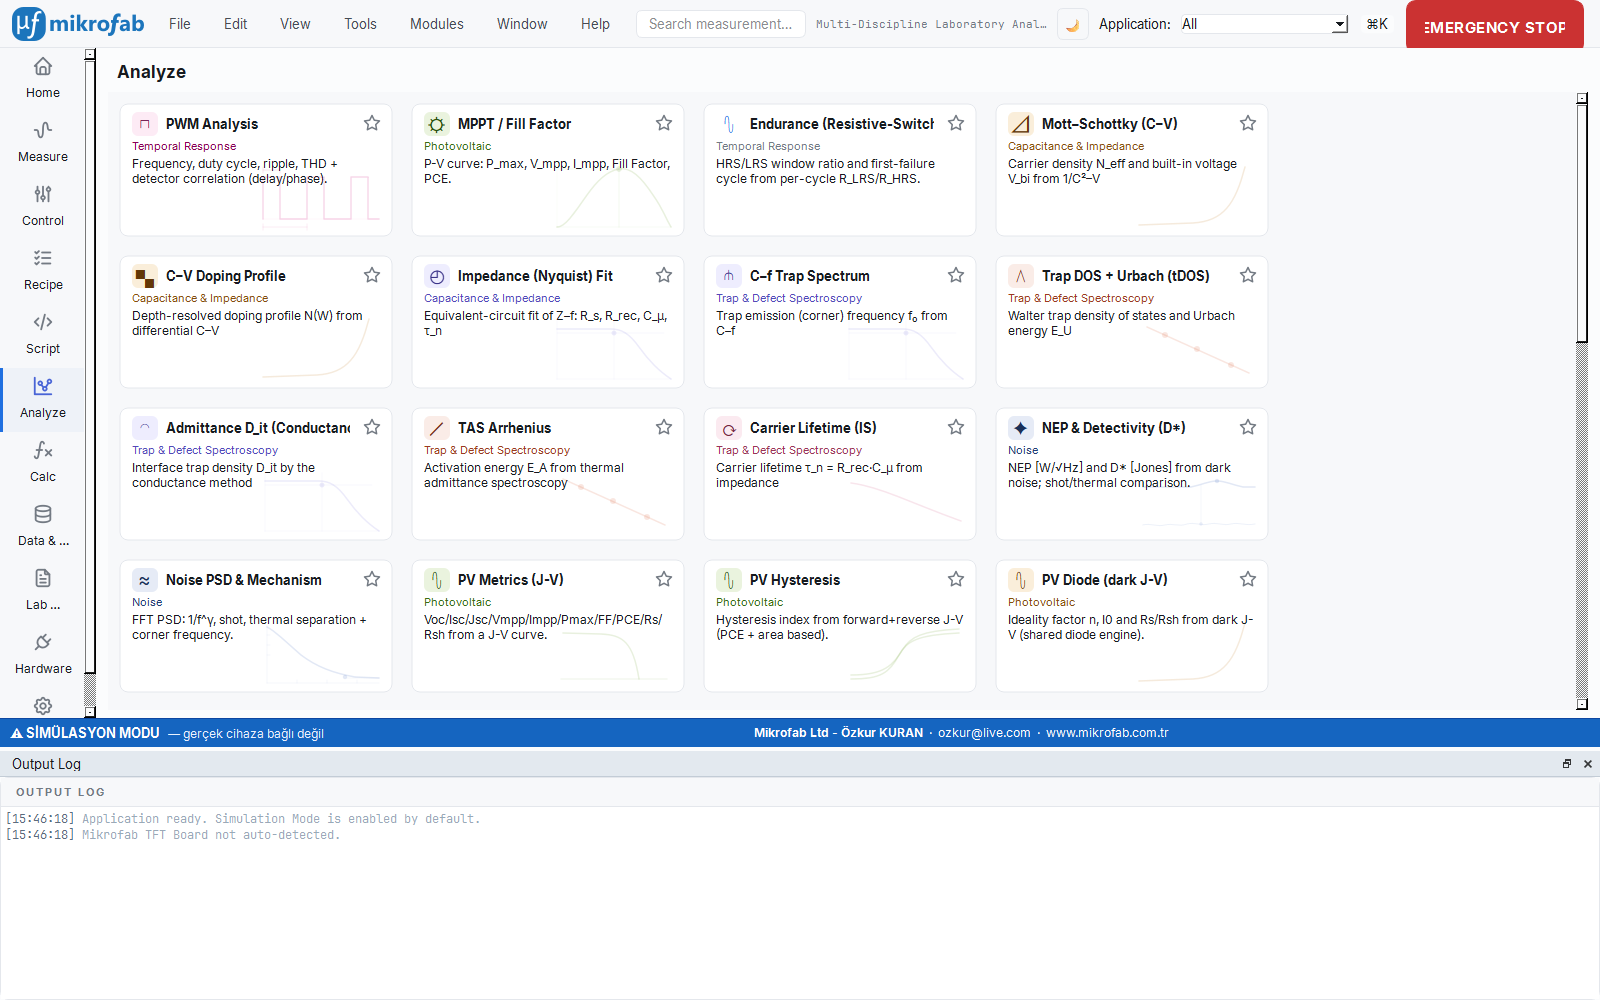Image resolution: width=1600 pixels, height=1000 pixels.
Task: Favorite the PWM Analysis card
Action: 372,123
